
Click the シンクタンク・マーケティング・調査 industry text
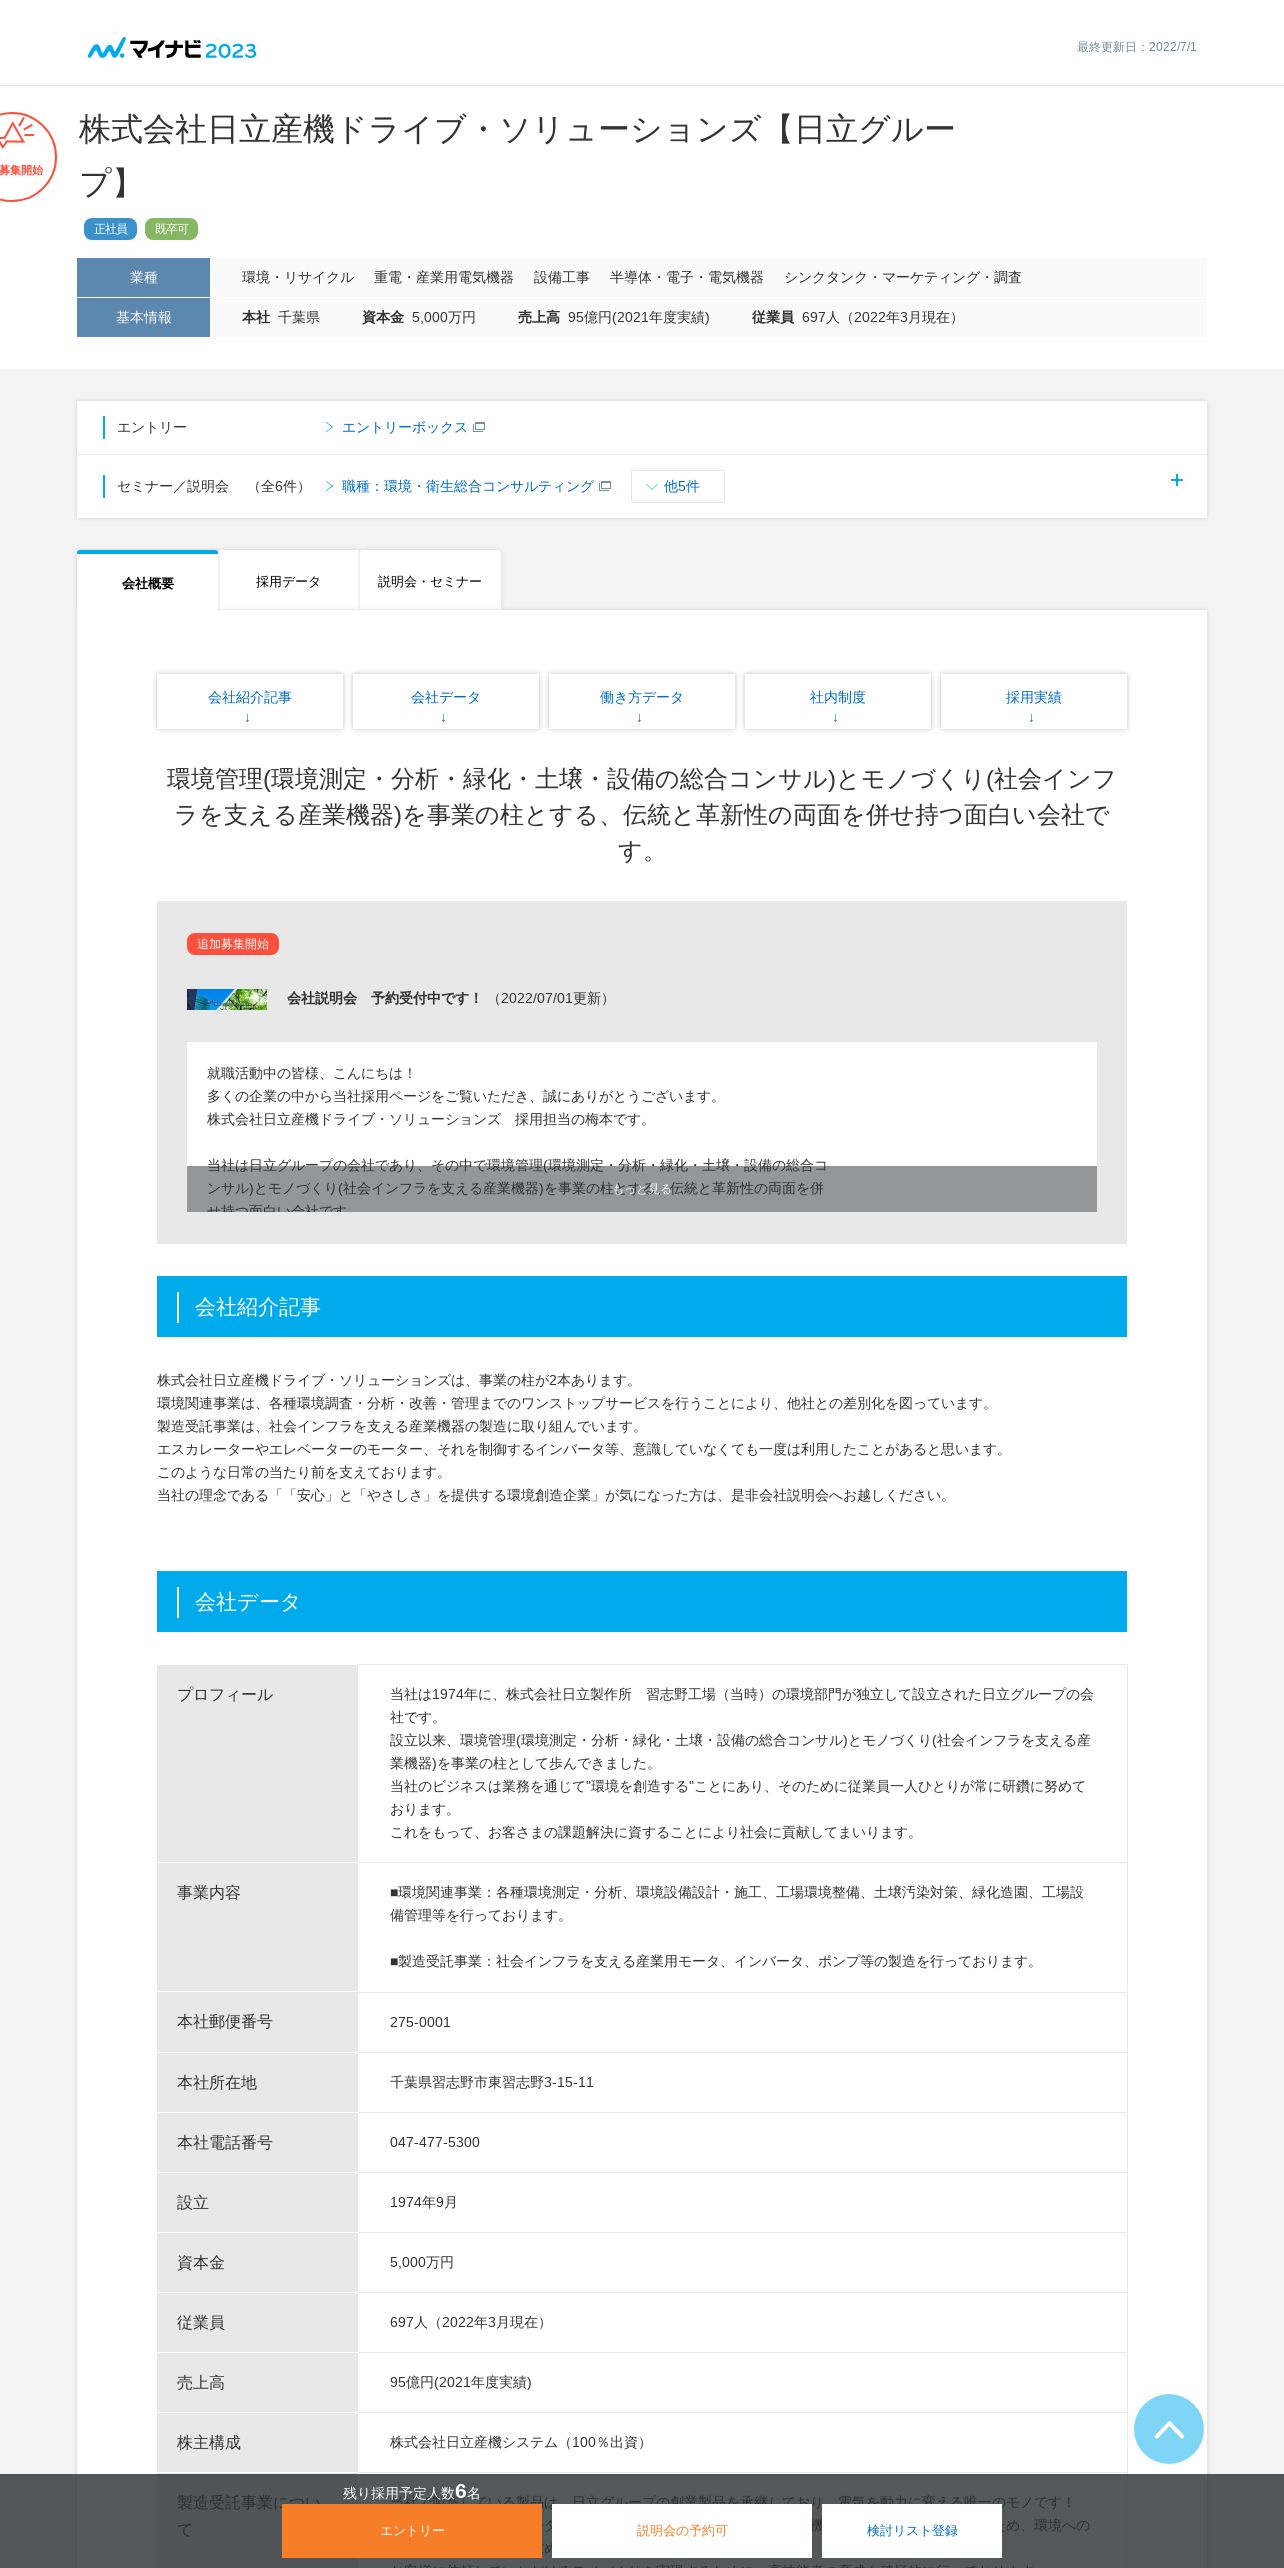coord(903,277)
